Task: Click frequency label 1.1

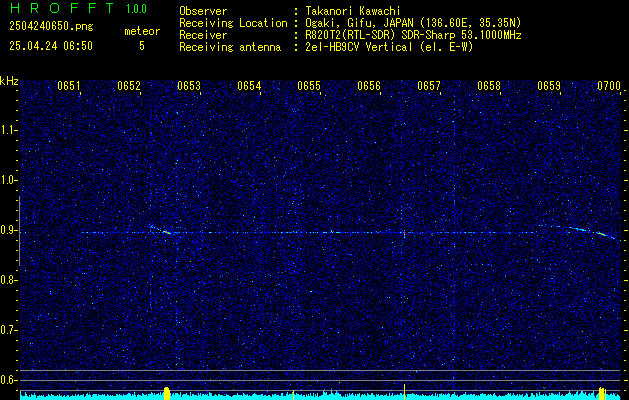Action: tap(8, 130)
